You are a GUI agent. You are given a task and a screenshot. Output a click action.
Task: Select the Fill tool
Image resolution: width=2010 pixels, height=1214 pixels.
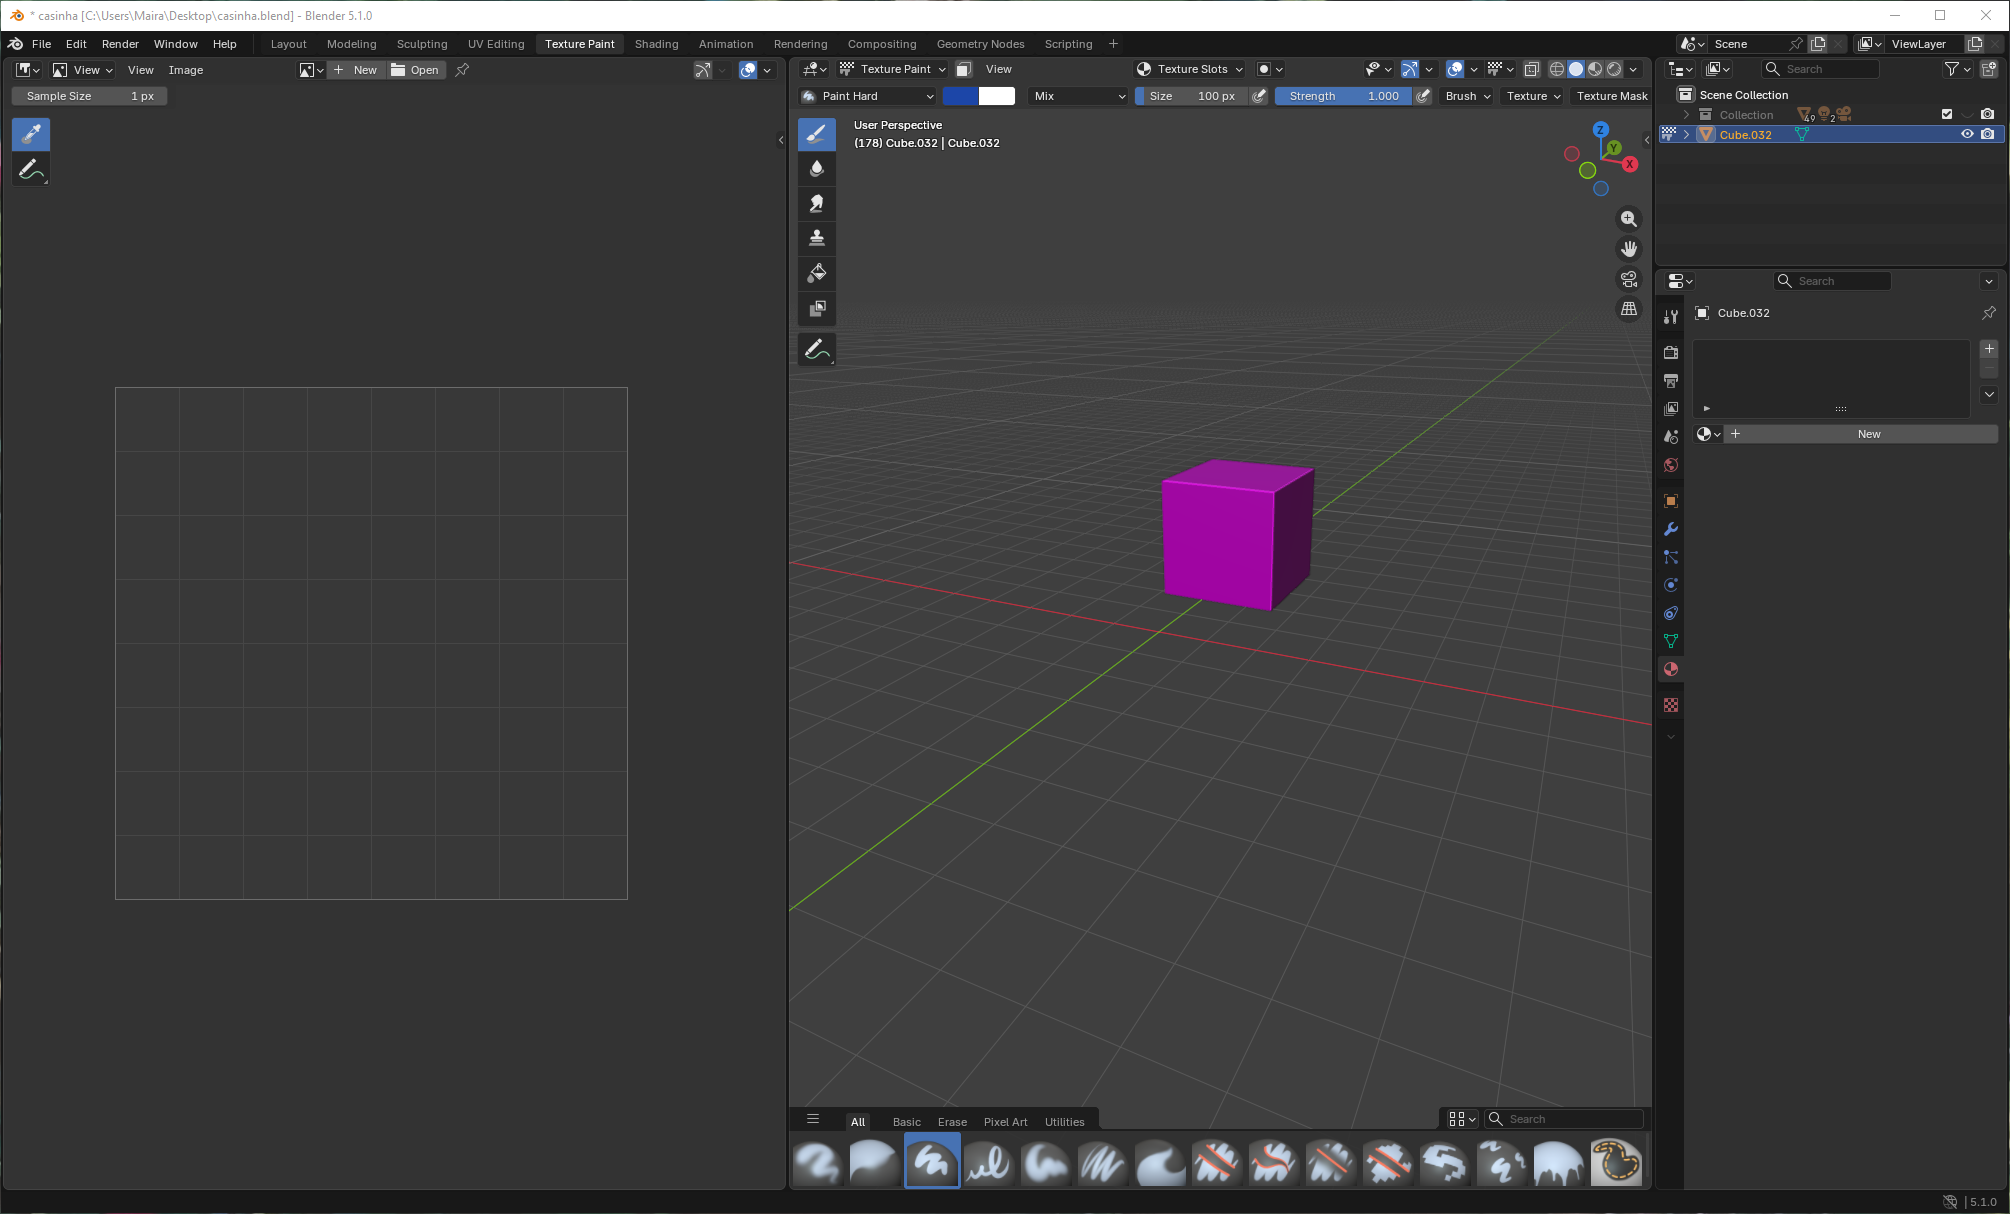817,273
